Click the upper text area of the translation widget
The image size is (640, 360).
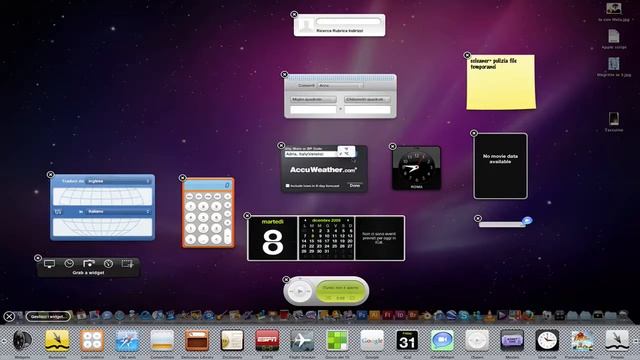pyautogui.click(x=102, y=196)
